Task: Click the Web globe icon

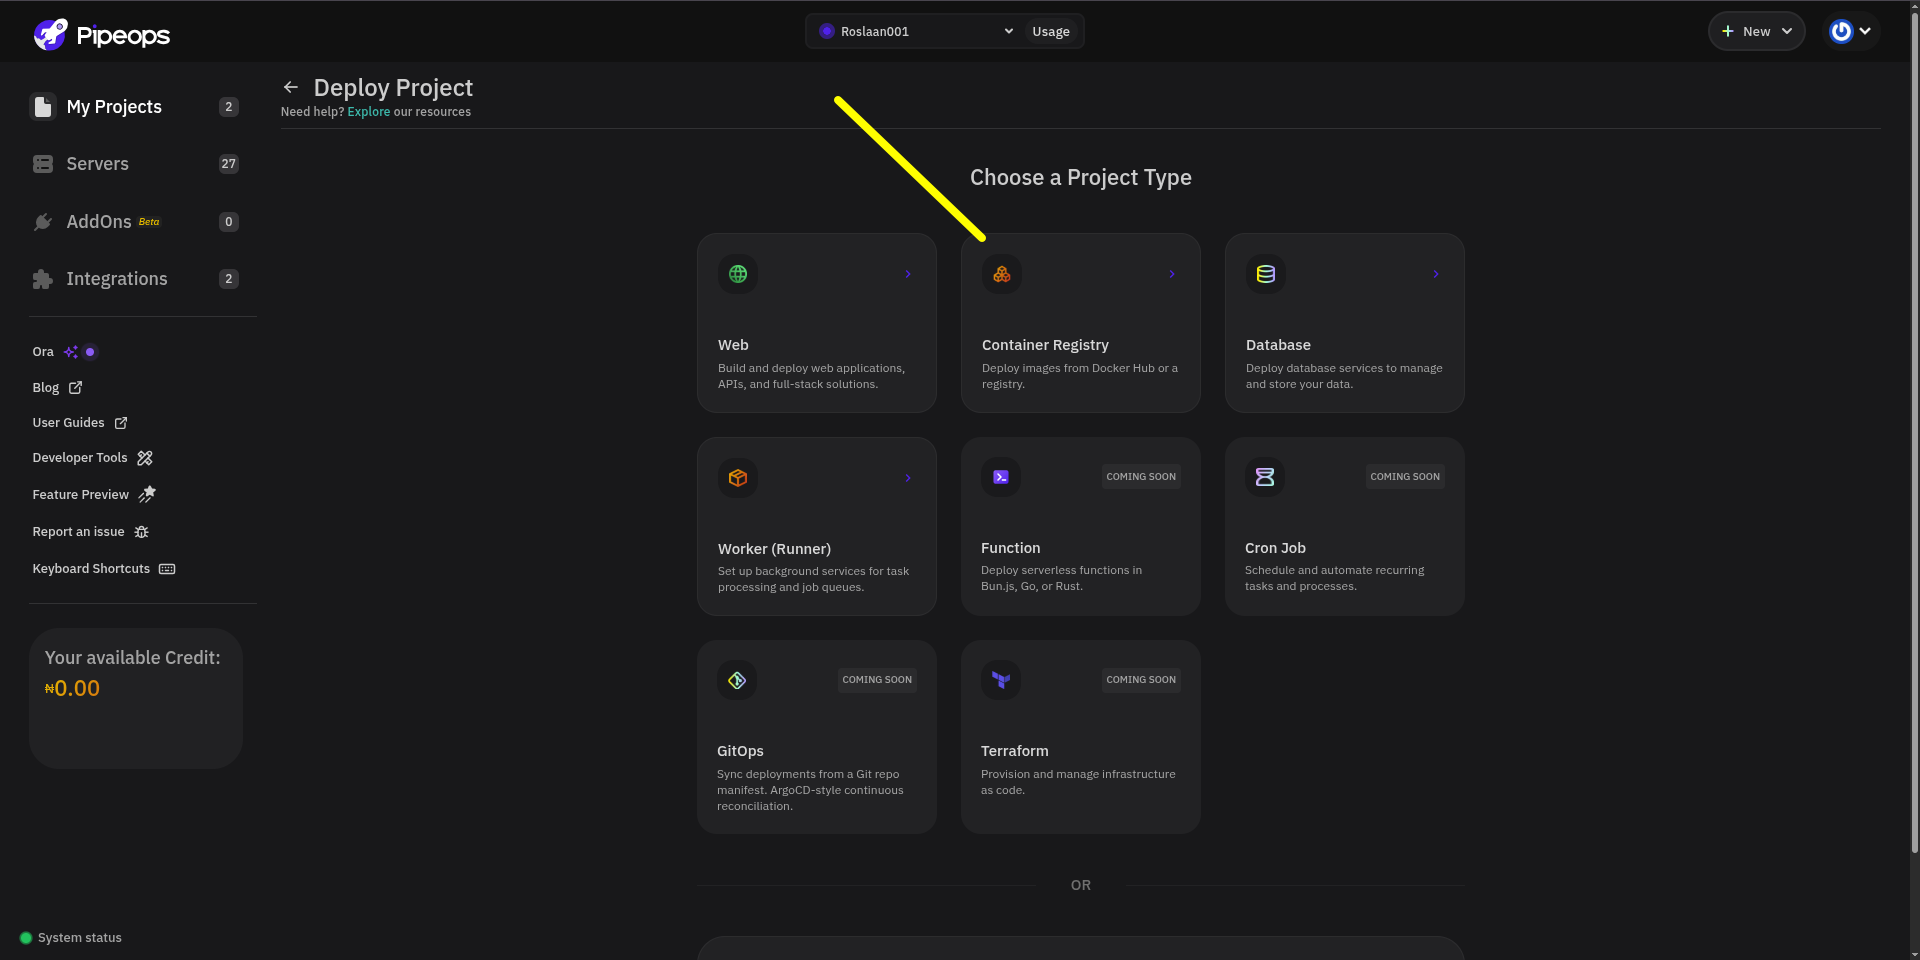Action: [x=738, y=274]
